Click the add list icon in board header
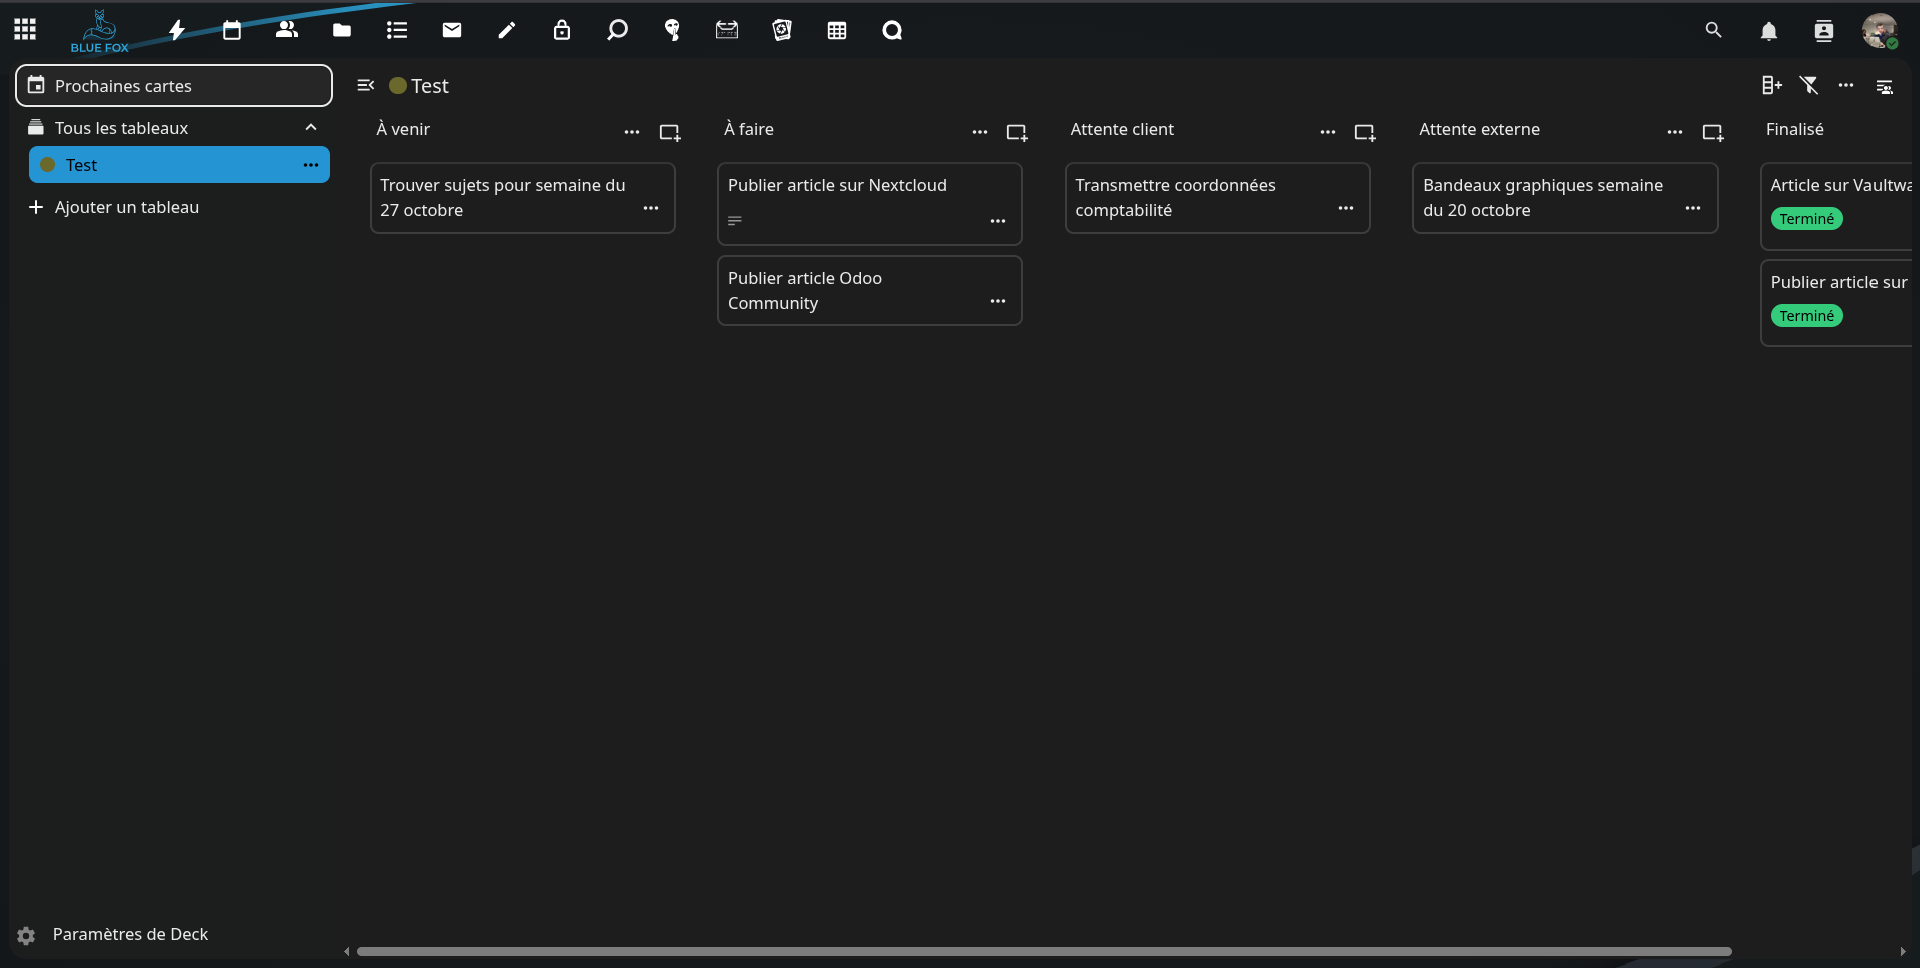This screenshot has height=968, width=1920. pos(1771,86)
